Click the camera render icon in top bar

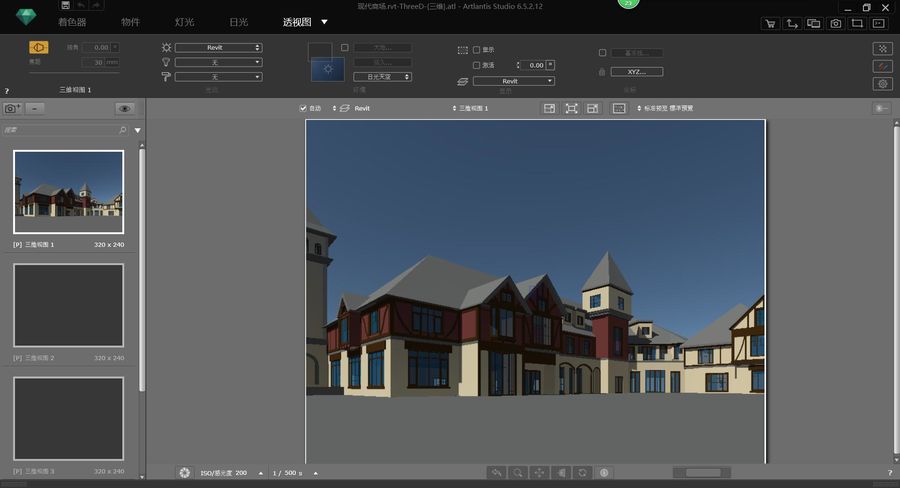tap(836, 24)
